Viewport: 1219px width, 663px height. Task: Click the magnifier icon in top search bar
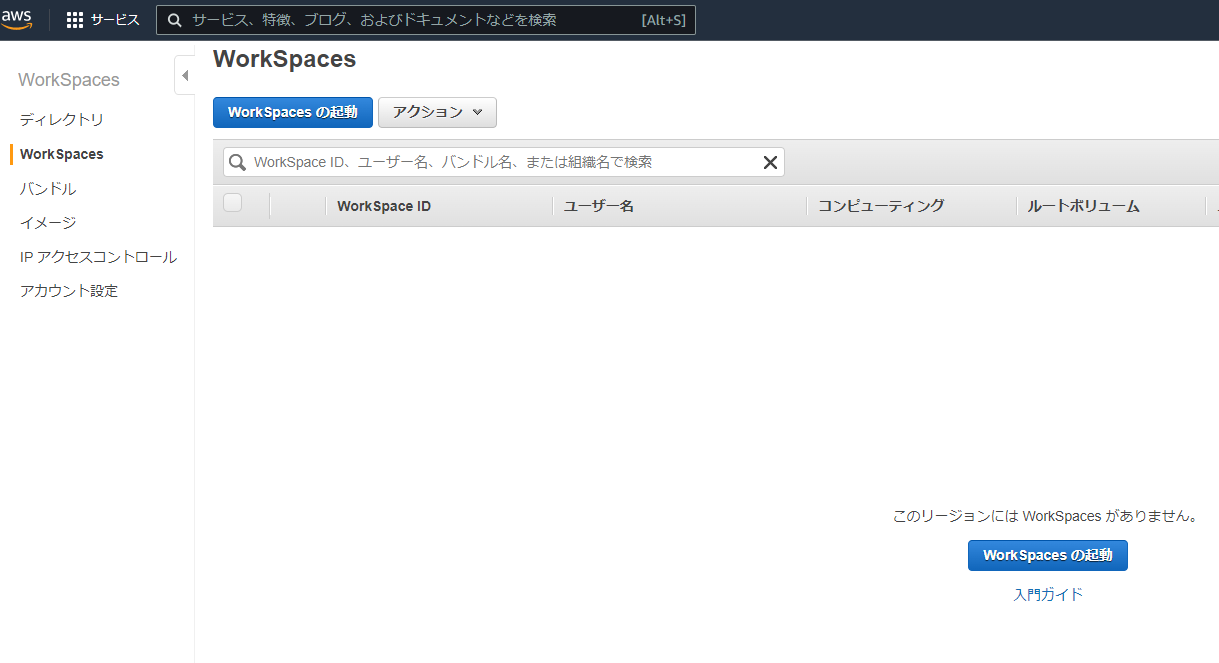coord(175,20)
